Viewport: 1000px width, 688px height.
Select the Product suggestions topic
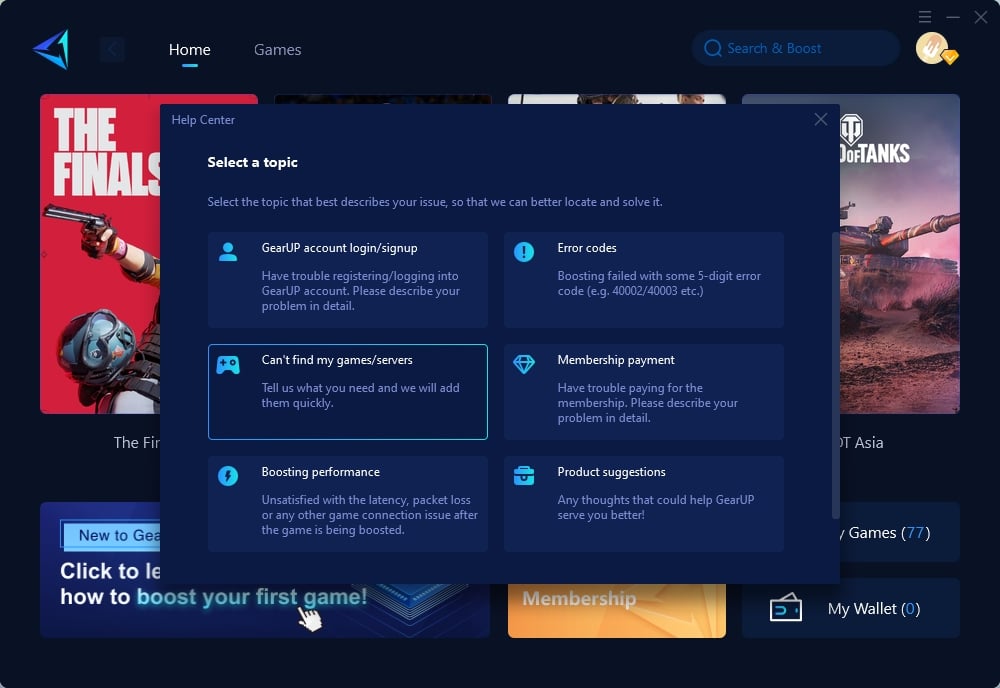pos(643,504)
